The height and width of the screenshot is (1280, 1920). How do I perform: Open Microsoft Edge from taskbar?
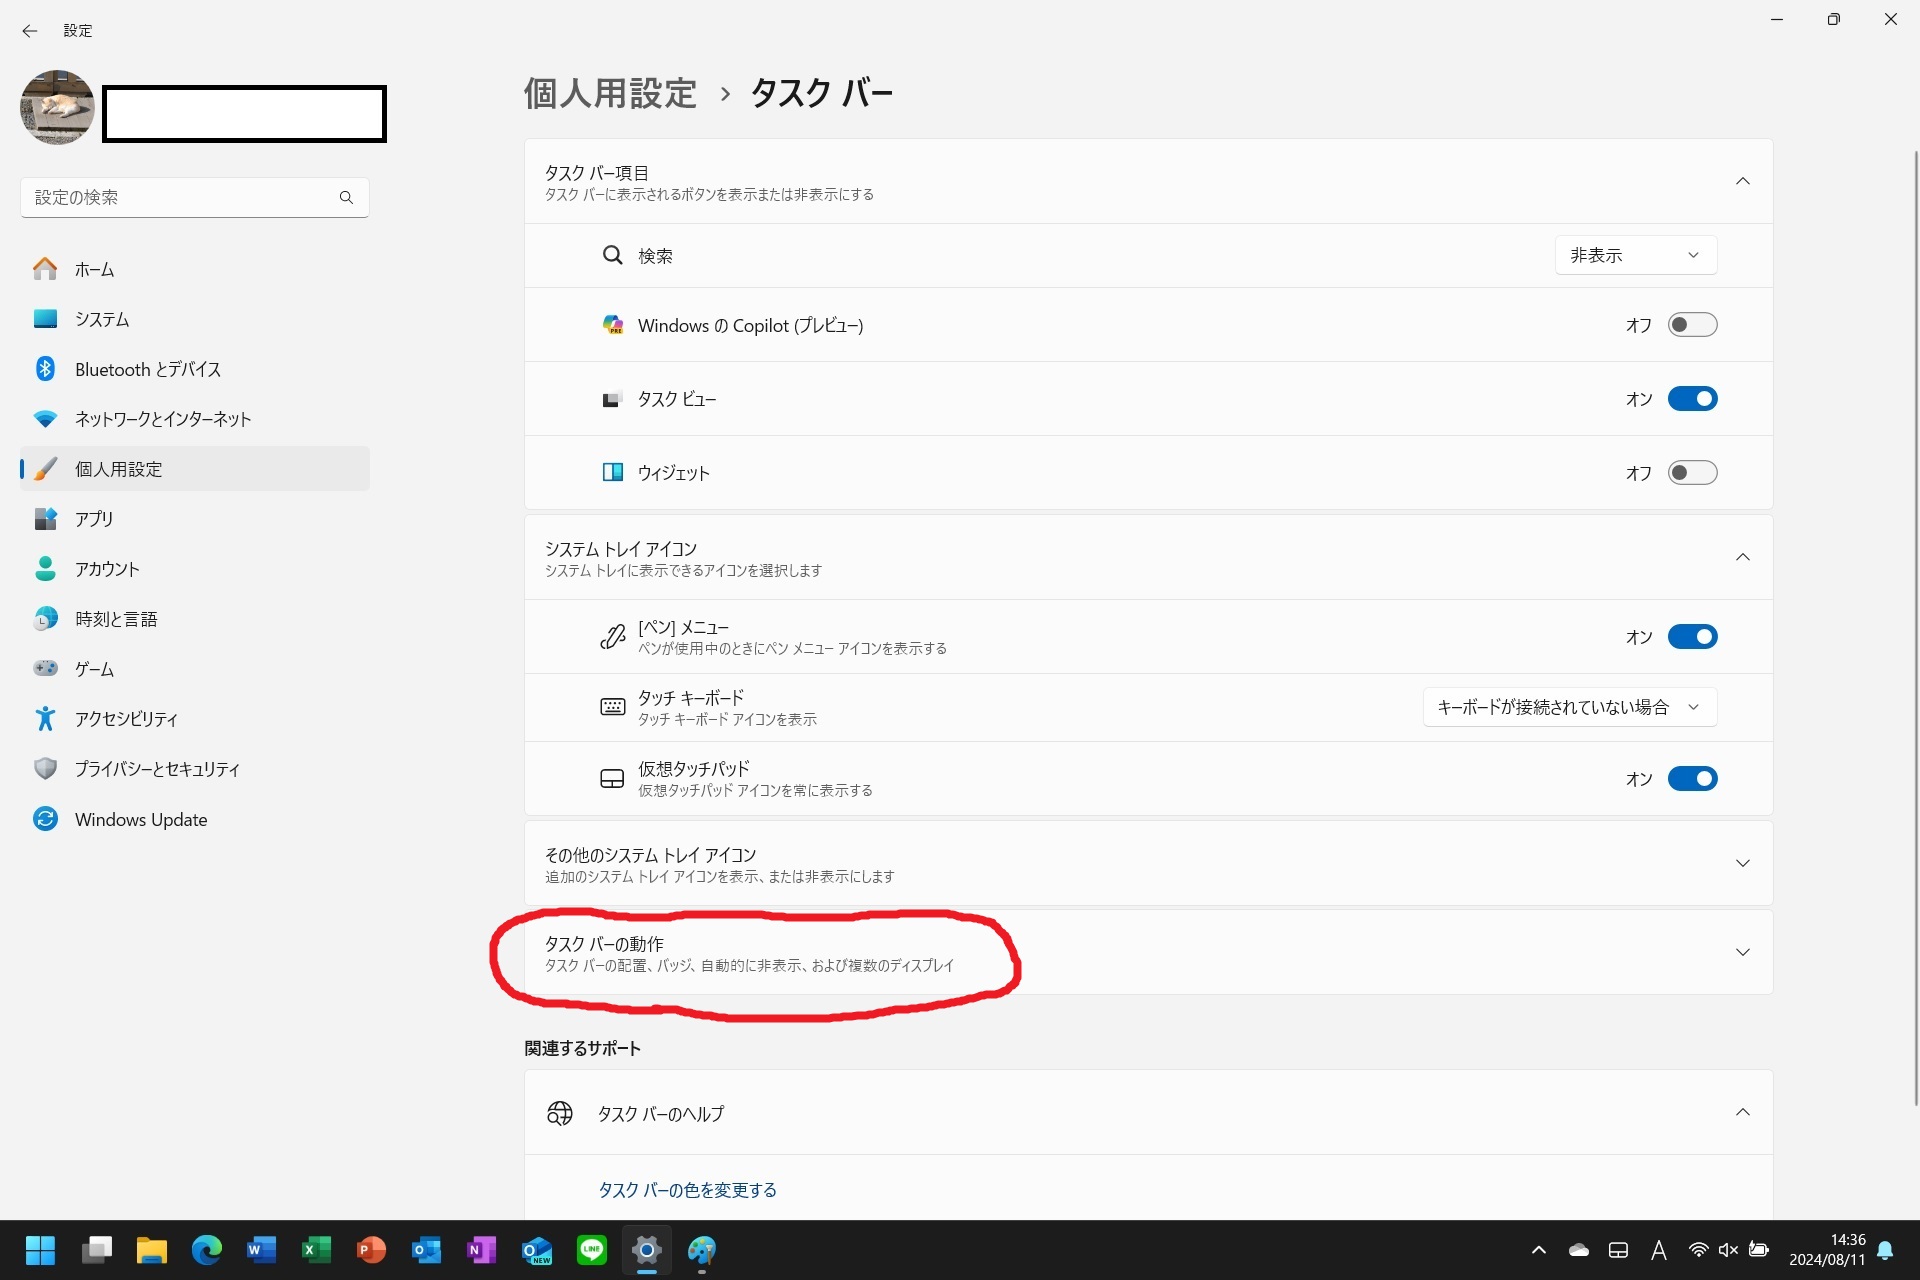(207, 1250)
